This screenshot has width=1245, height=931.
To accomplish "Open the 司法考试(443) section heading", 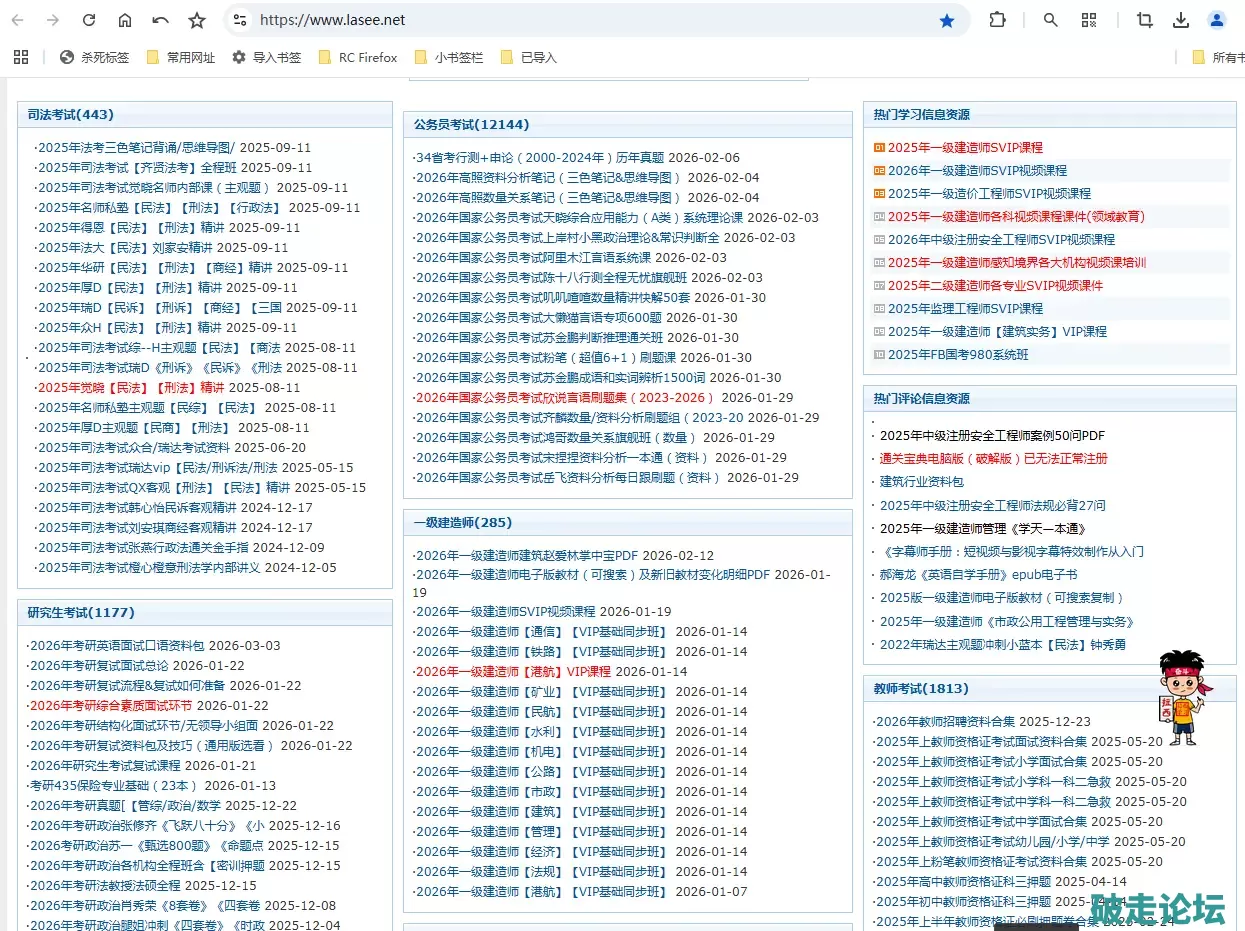I will (x=71, y=115).
